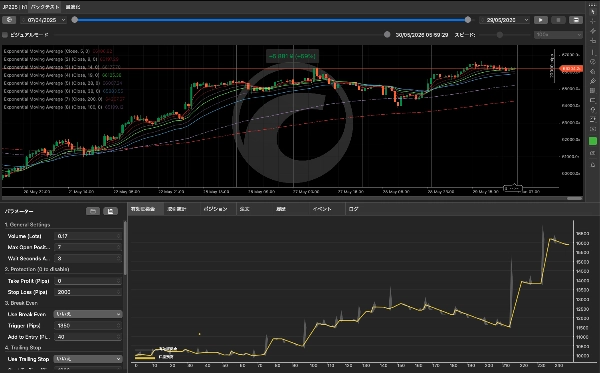Click the right handle of date range slider
Viewport: 600px width, 373px height.
pos(468,20)
